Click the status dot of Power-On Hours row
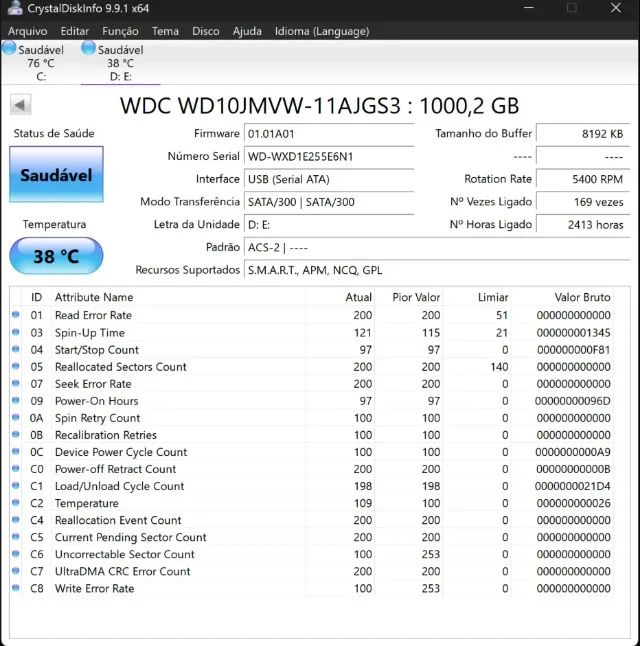Screen dimensions: 640x646 16,400
